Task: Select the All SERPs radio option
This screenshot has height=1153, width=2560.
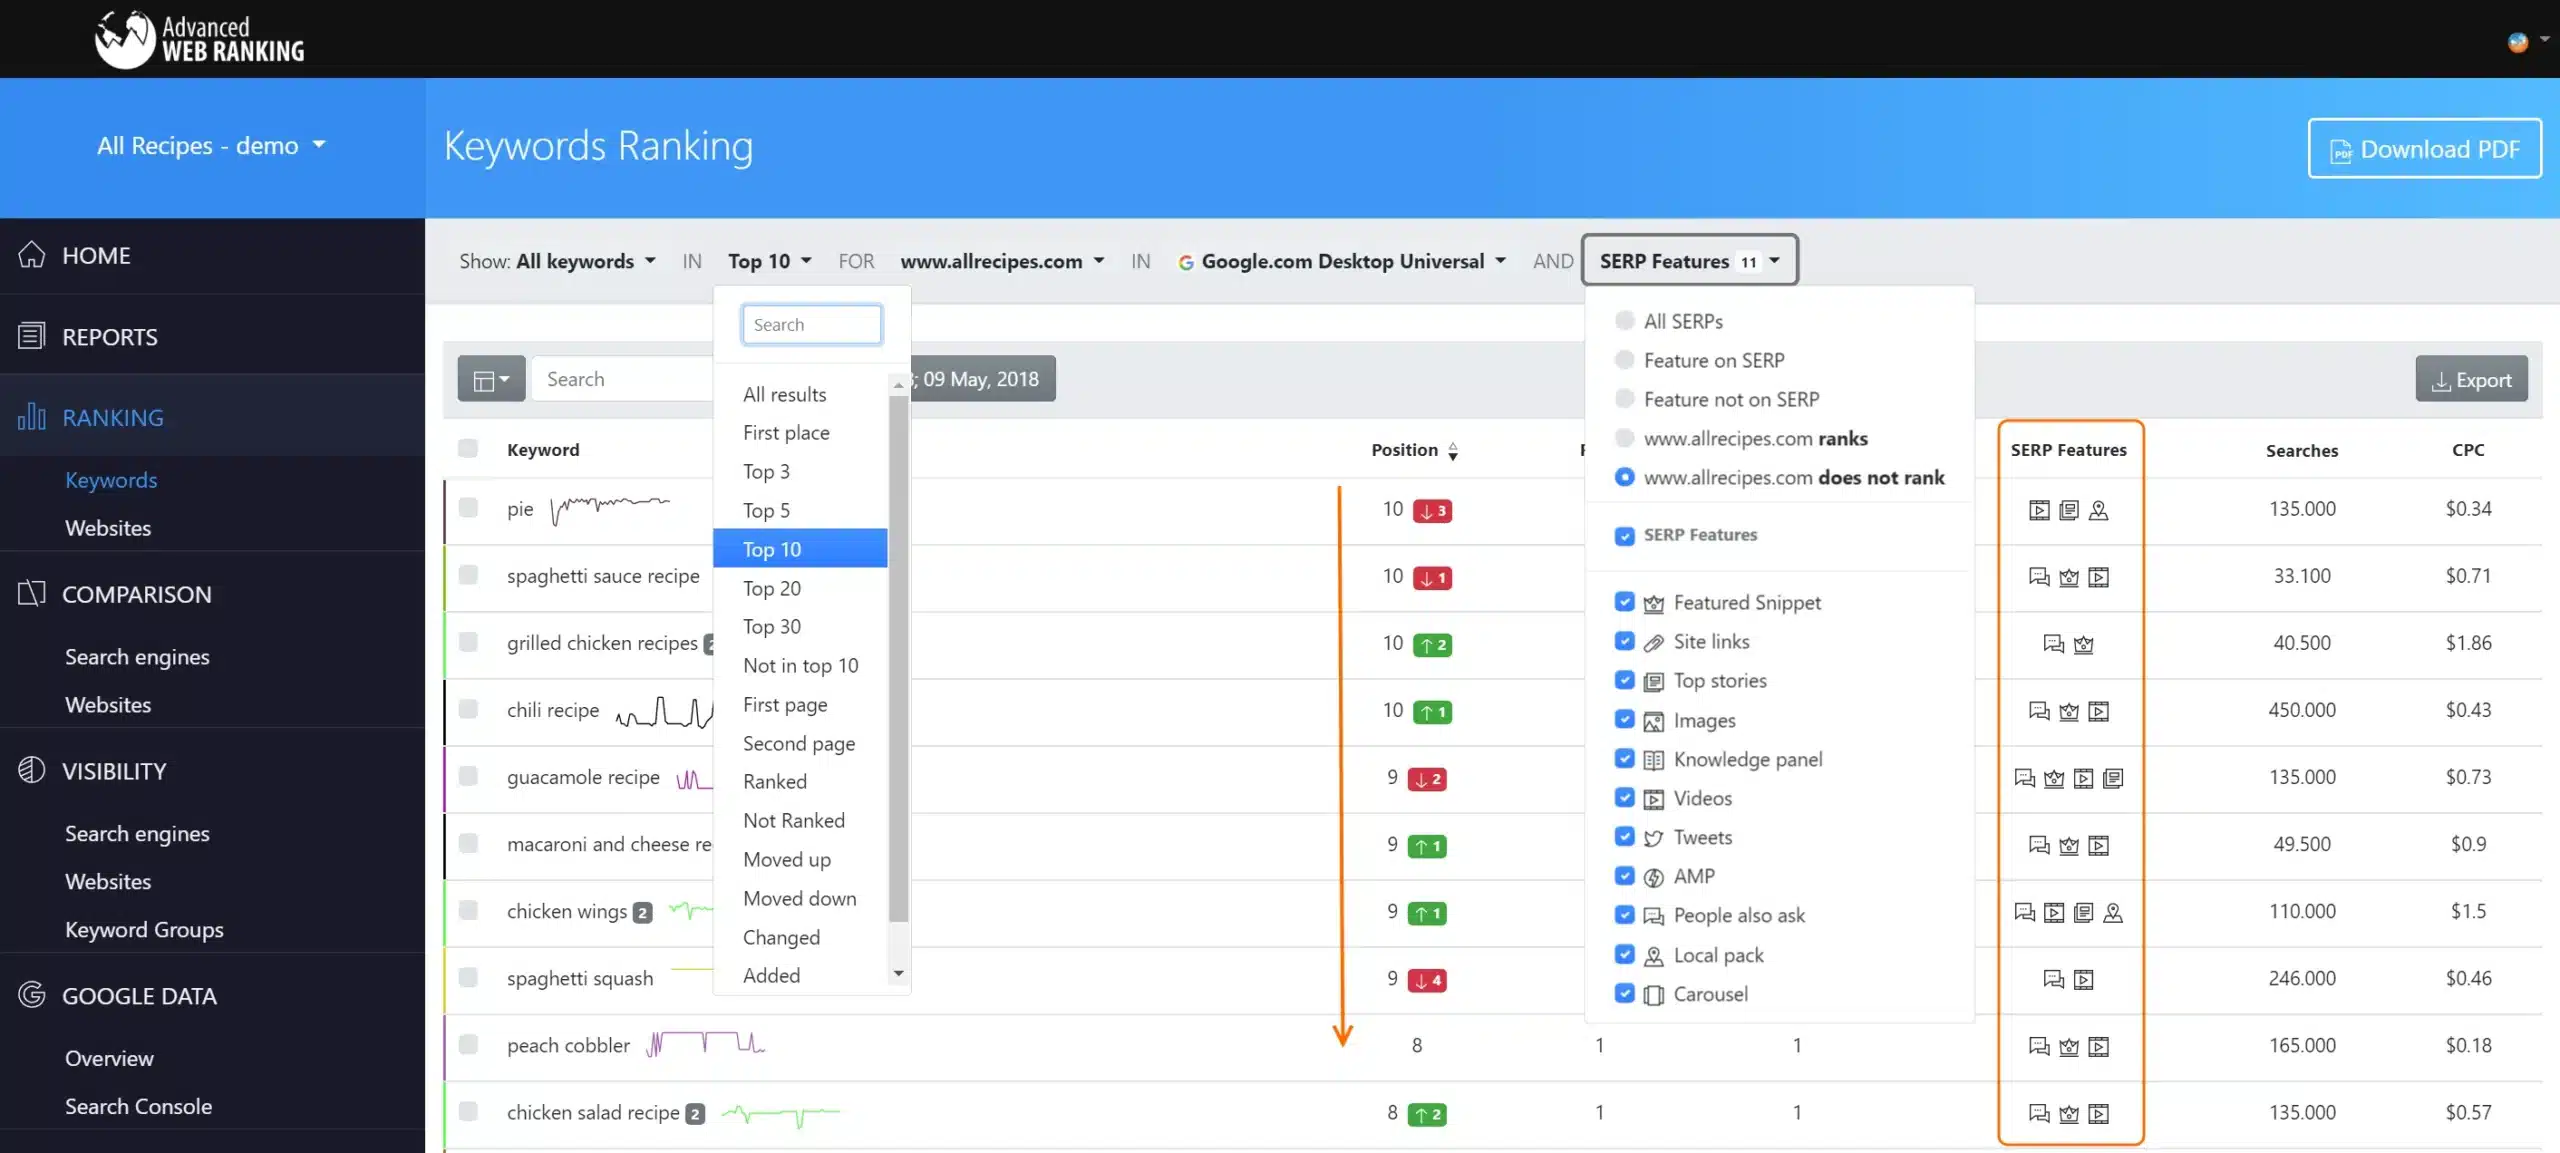Action: 1625,321
